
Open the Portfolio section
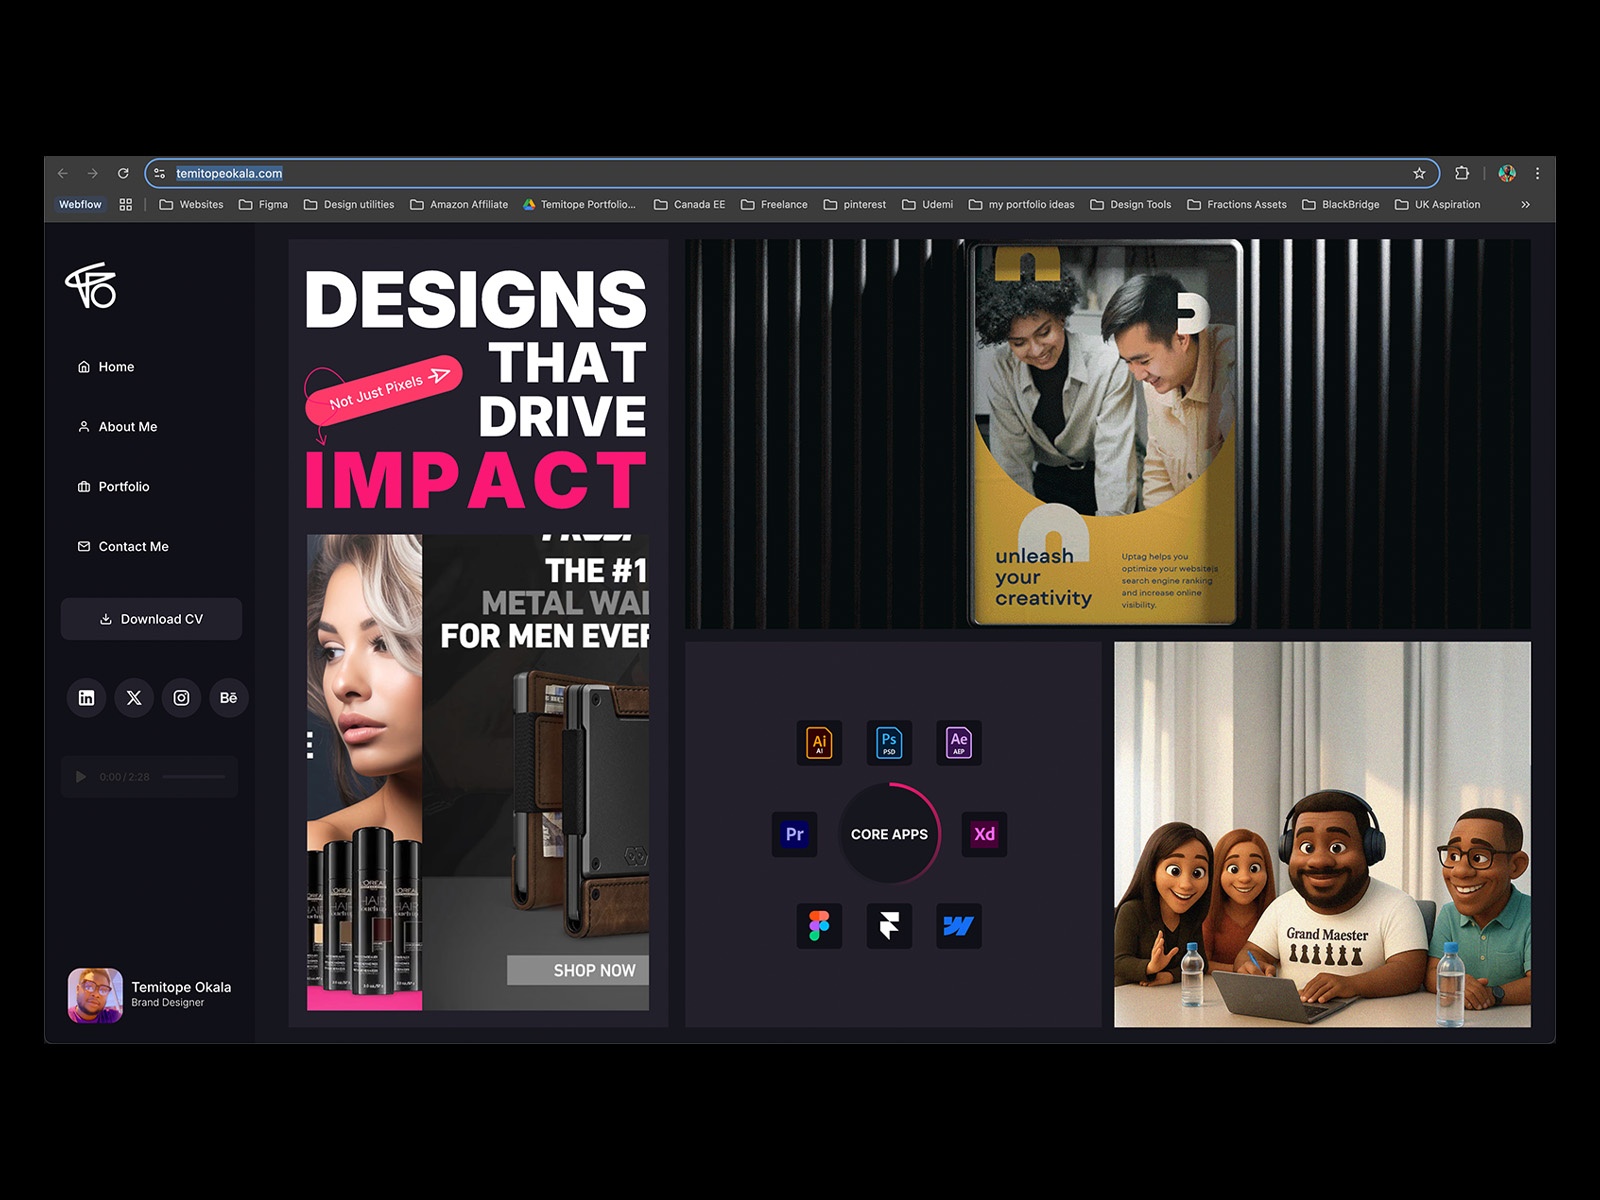(x=113, y=487)
